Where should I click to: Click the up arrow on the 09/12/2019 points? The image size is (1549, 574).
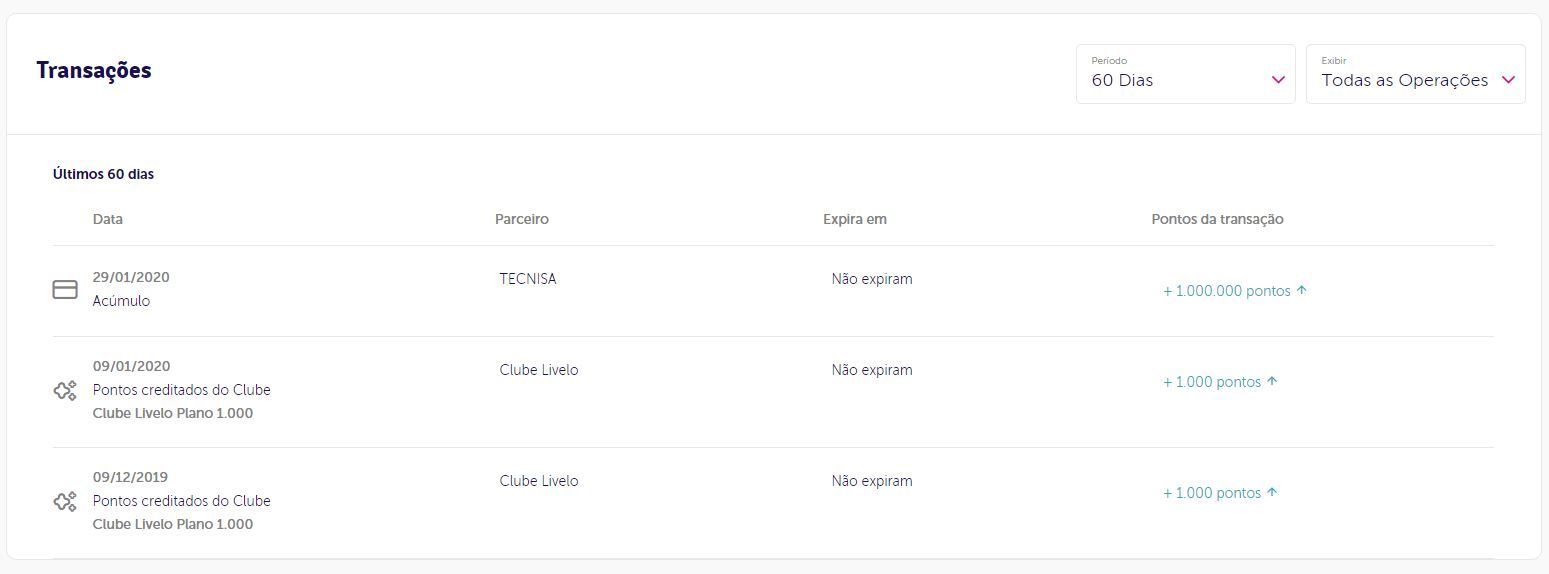1272,493
